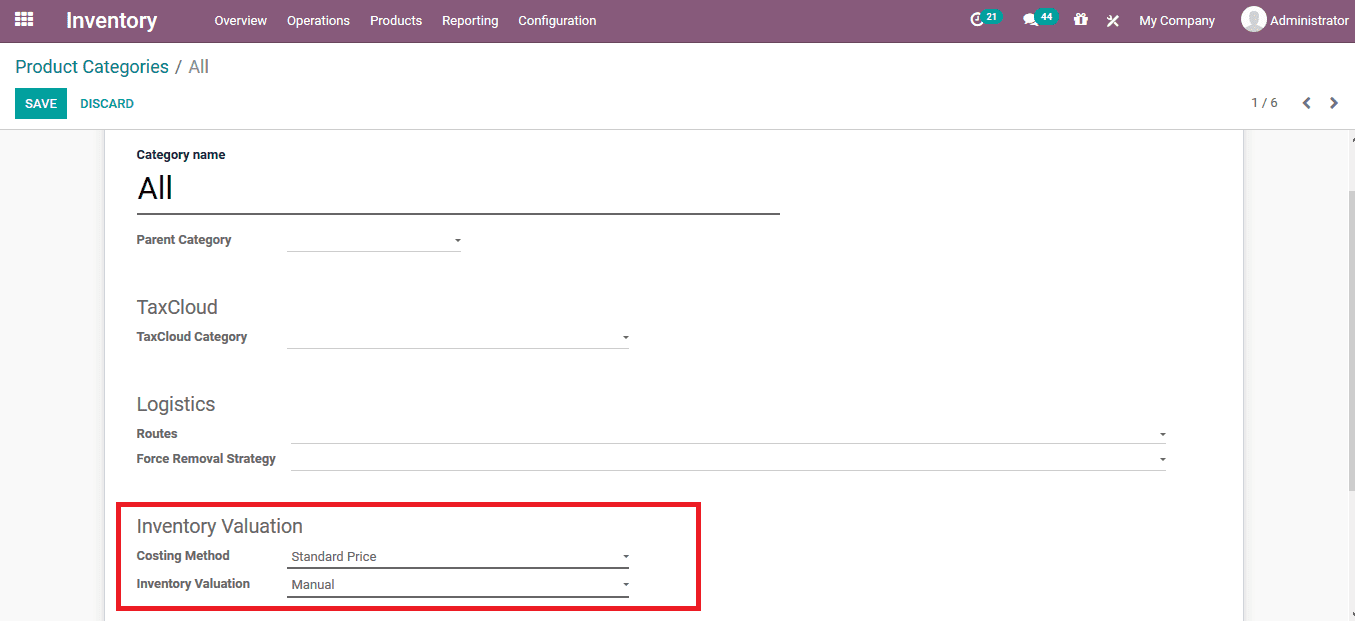Click the 'Costing Method' label
1355x621 pixels.
pyautogui.click(x=183, y=556)
